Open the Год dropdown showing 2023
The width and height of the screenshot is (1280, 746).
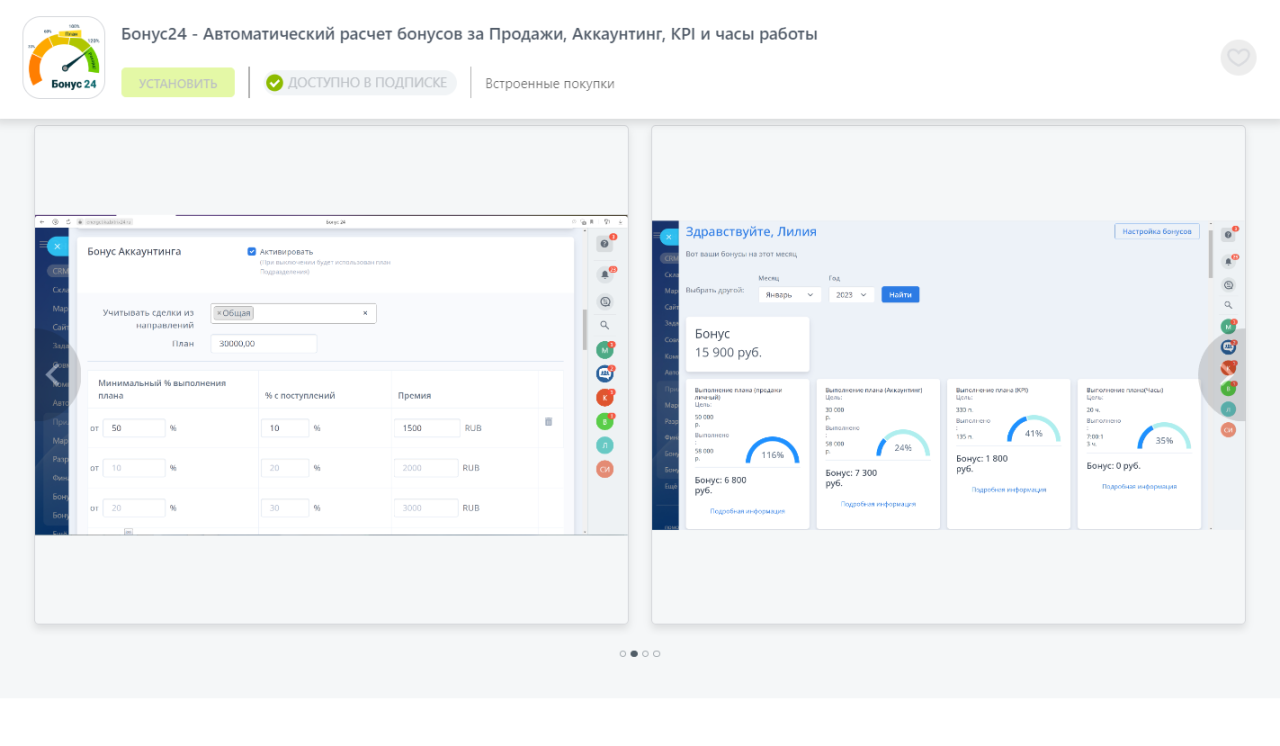coord(851,295)
